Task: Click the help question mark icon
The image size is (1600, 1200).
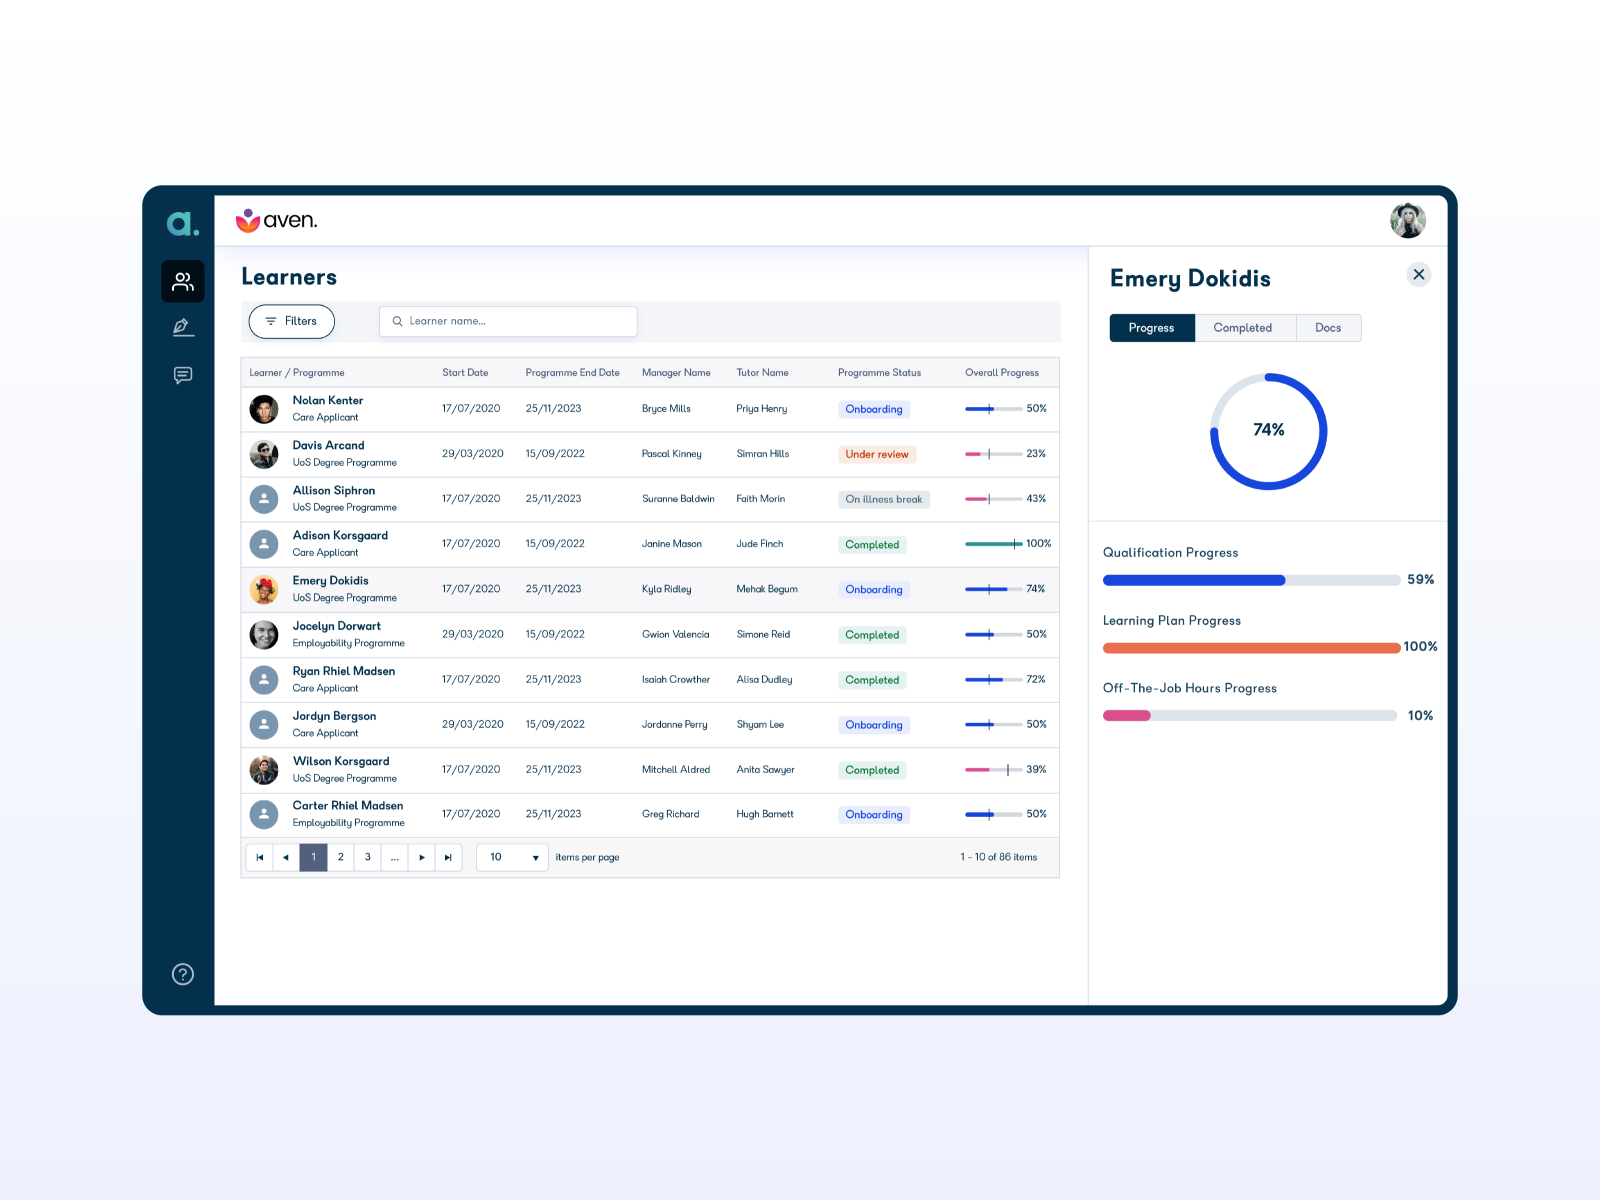Action: click(x=182, y=974)
